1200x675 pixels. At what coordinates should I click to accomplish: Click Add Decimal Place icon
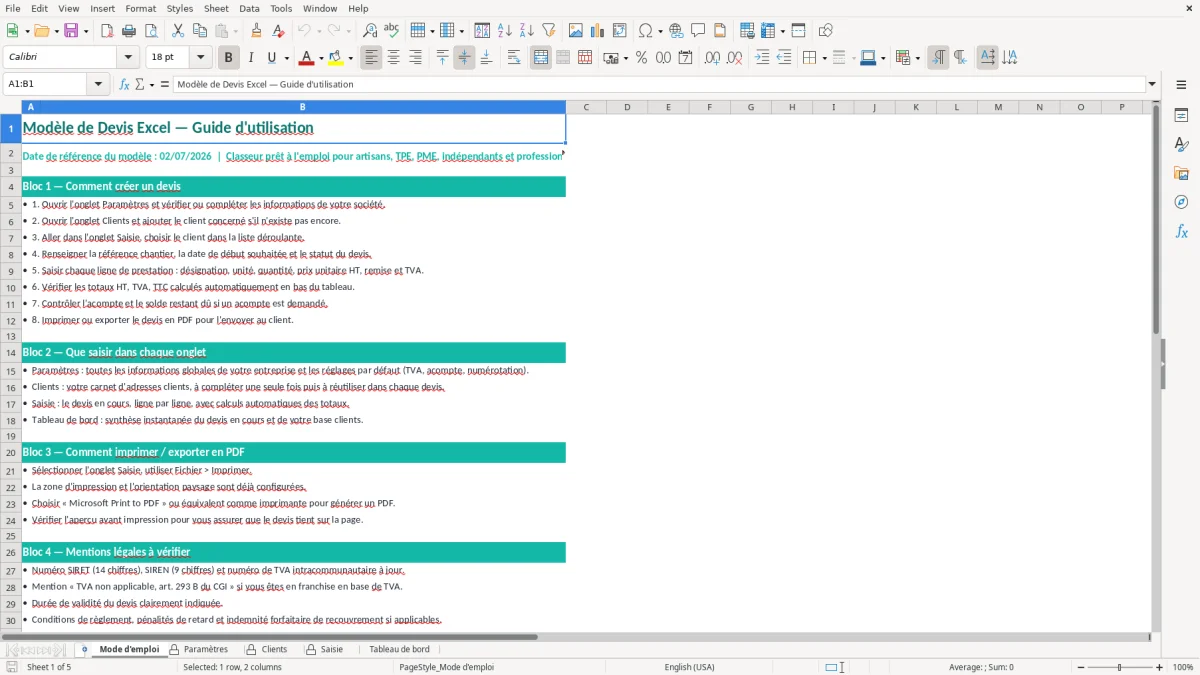713,58
